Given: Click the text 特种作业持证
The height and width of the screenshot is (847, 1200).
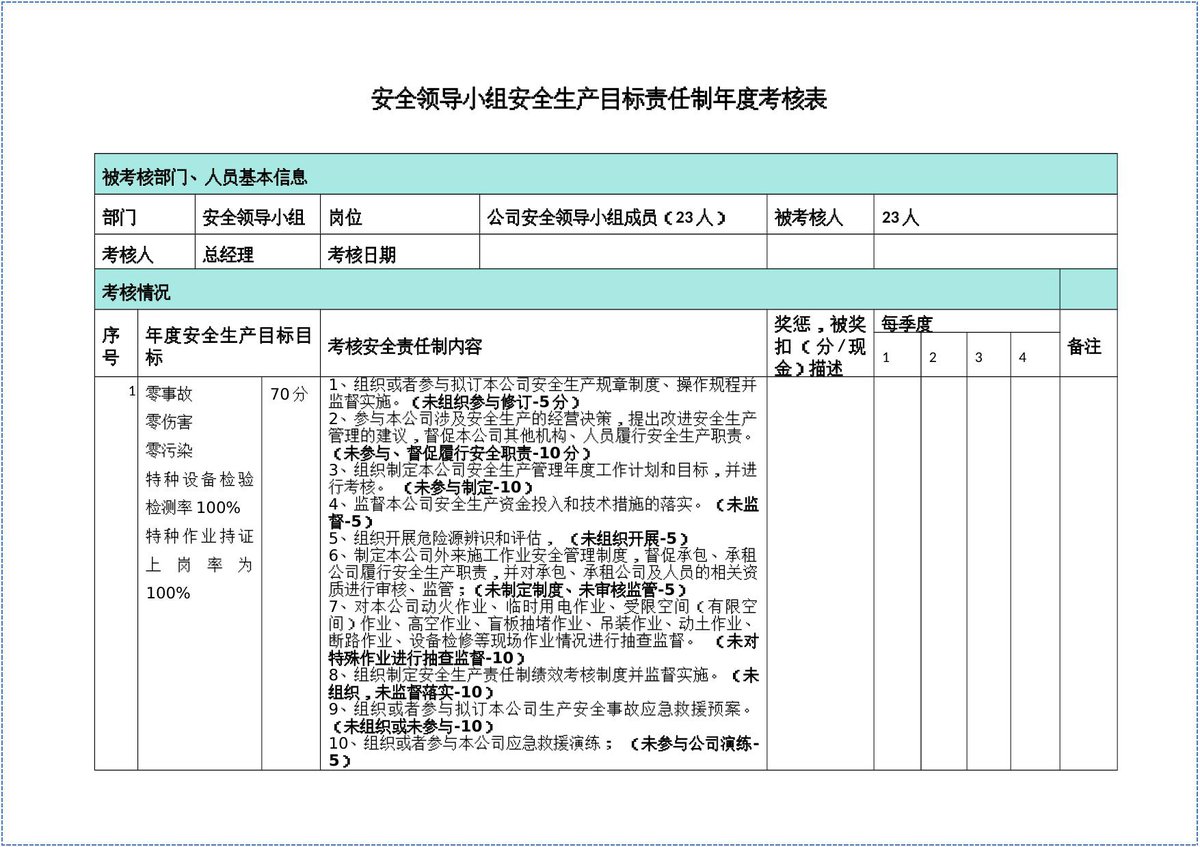Looking at the screenshot, I should [x=200, y=536].
